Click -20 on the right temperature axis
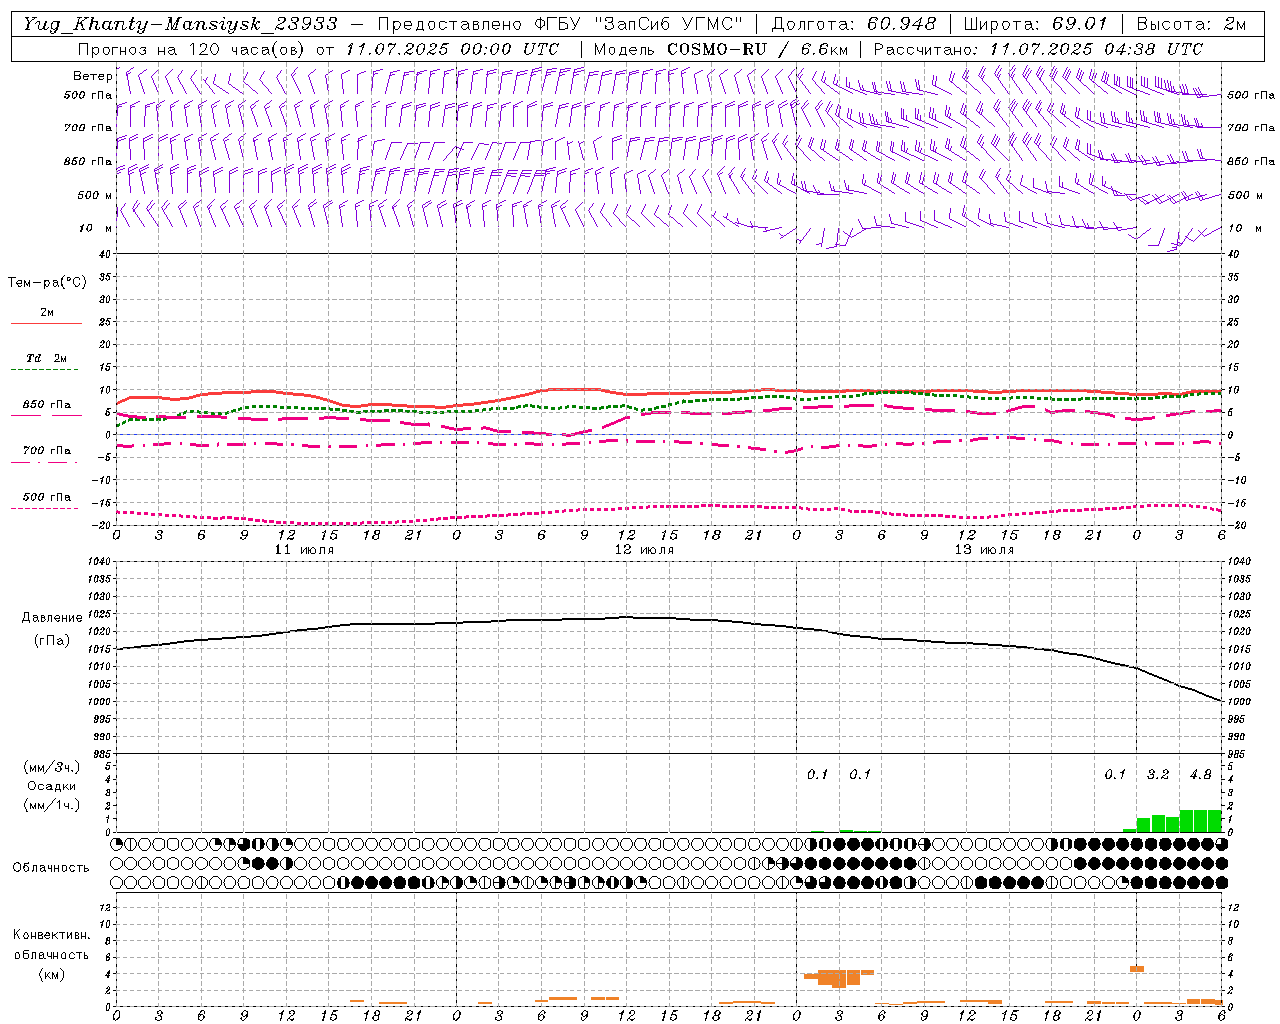The width and height of the screenshot is (1280, 1024). 1235,526
